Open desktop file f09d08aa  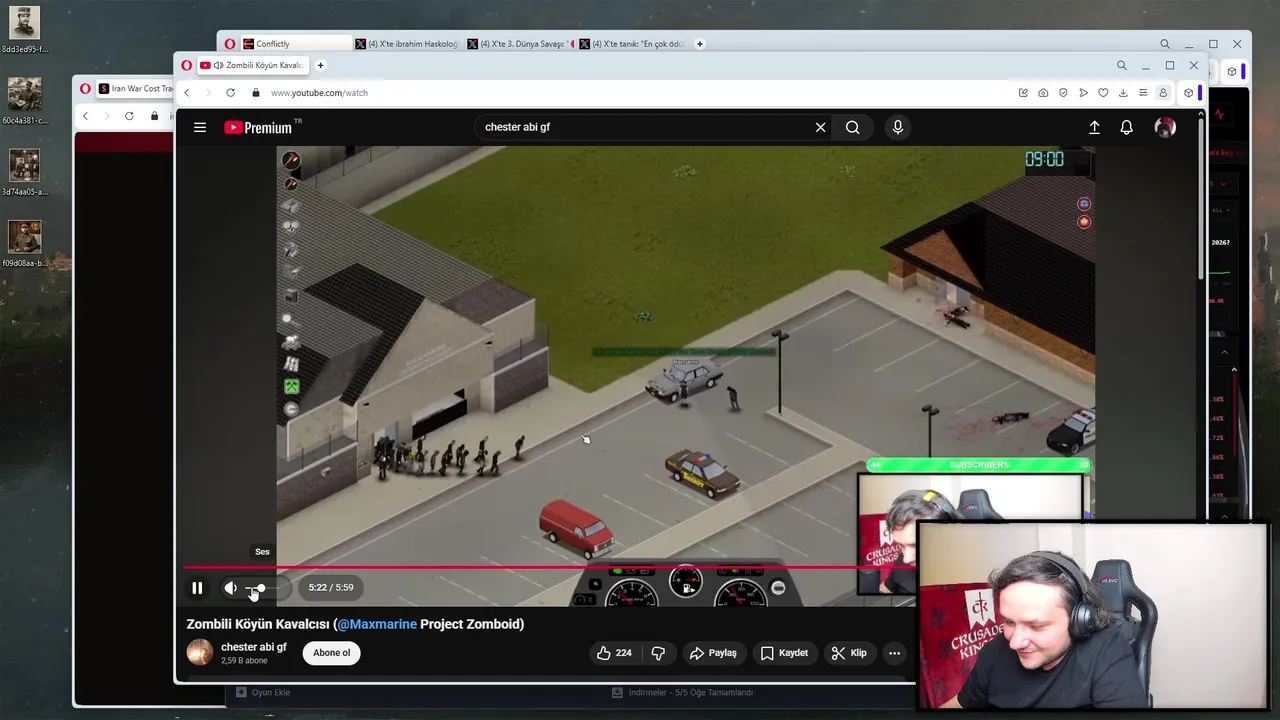[x=24, y=244]
